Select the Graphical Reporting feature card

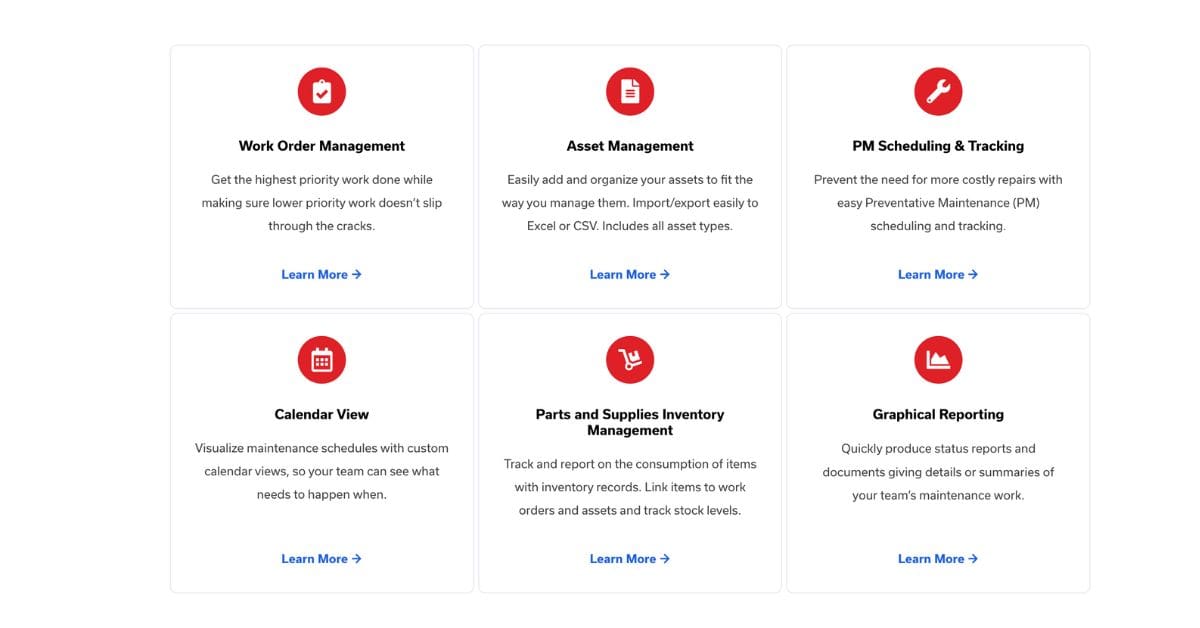pyautogui.click(x=937, y=450)
